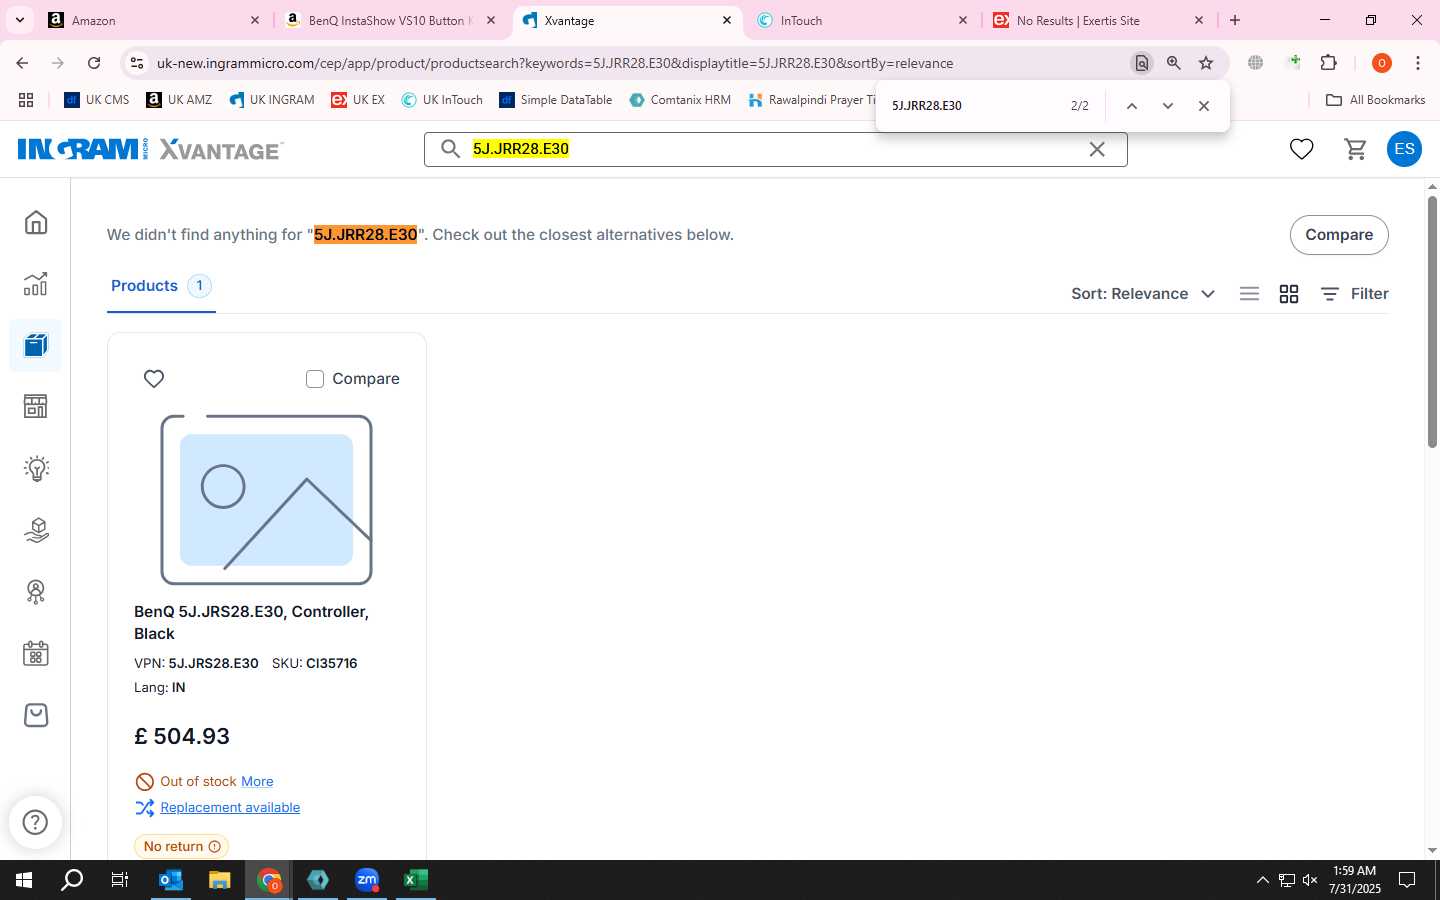Viewport: 1440px width, 900px height.
Task: Switch to grid view layout
Action: [1289, 294]
